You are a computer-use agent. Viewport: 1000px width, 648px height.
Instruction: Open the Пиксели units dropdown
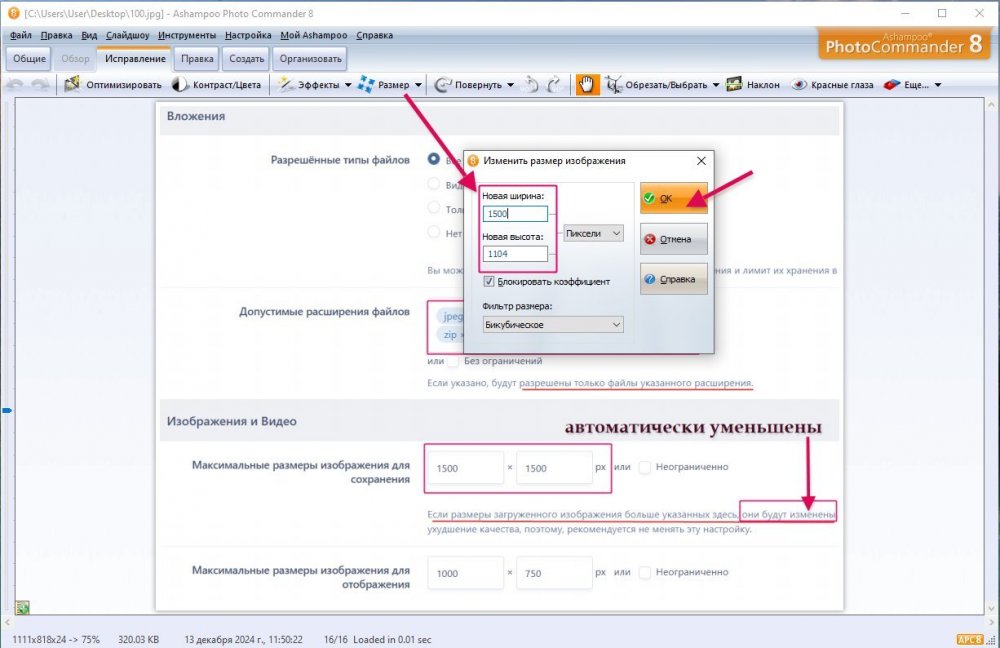tap(593, 233)
